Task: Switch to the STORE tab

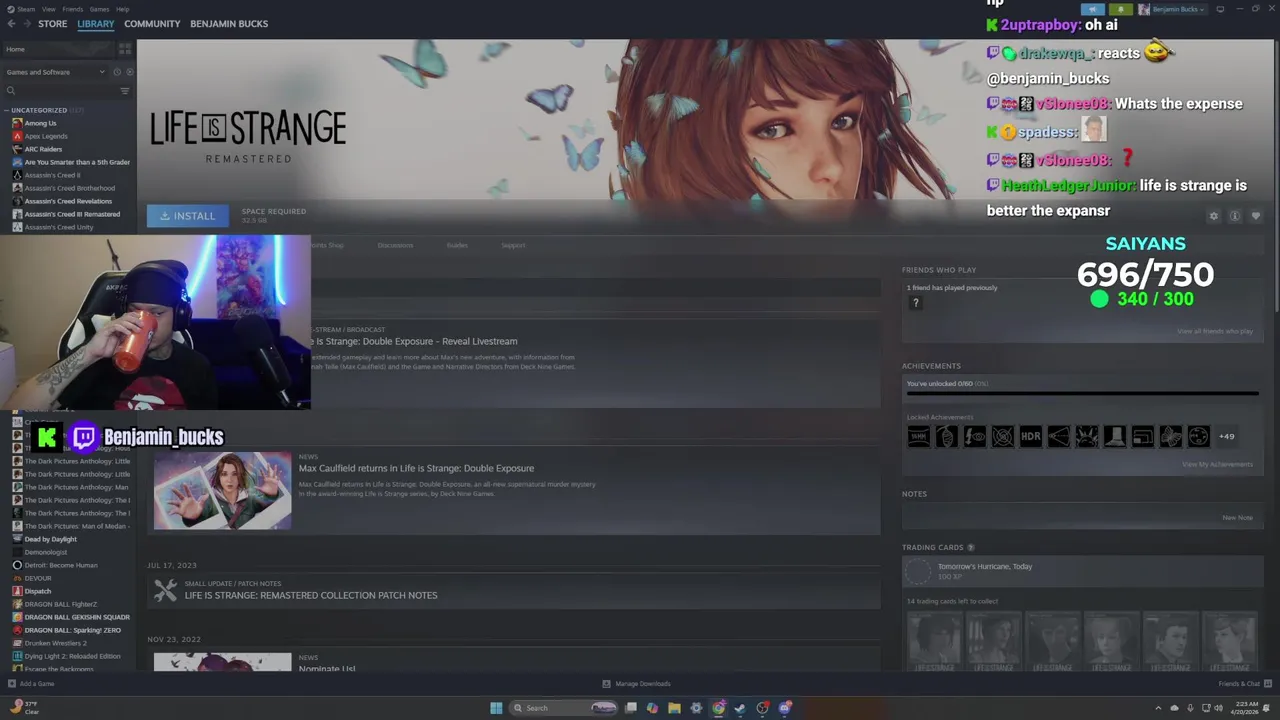Action: click(x=52, y=23)
